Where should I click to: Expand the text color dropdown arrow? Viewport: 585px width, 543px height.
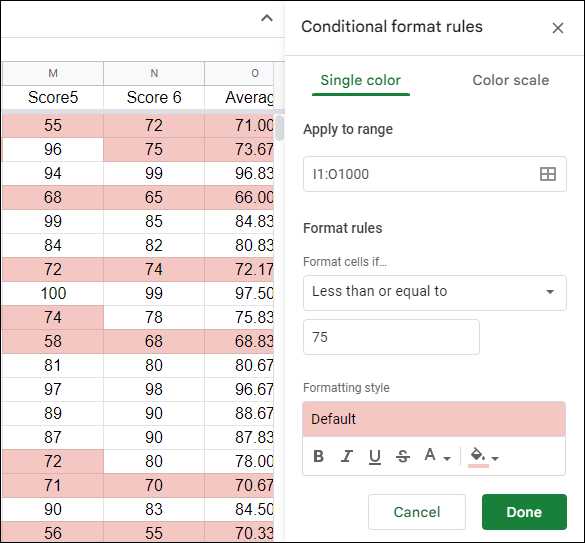[447, 458]
